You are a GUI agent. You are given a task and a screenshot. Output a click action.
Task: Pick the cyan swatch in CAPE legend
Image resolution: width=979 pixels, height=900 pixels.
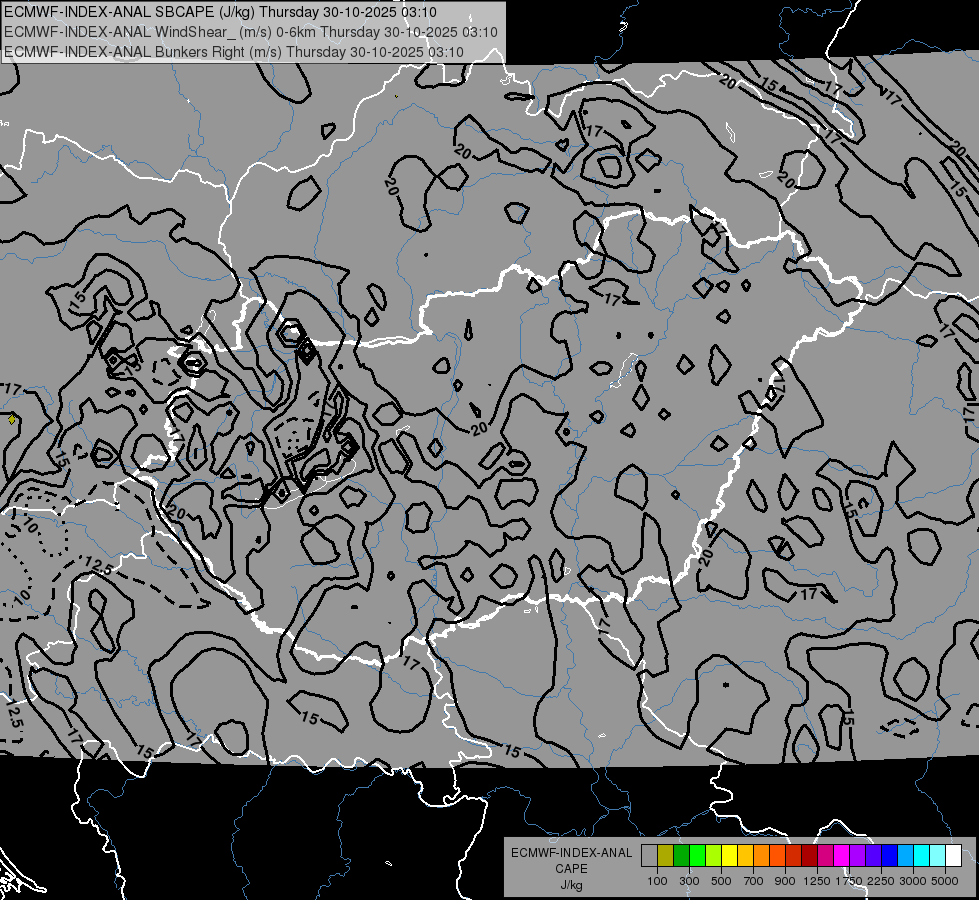click(922, 856)
